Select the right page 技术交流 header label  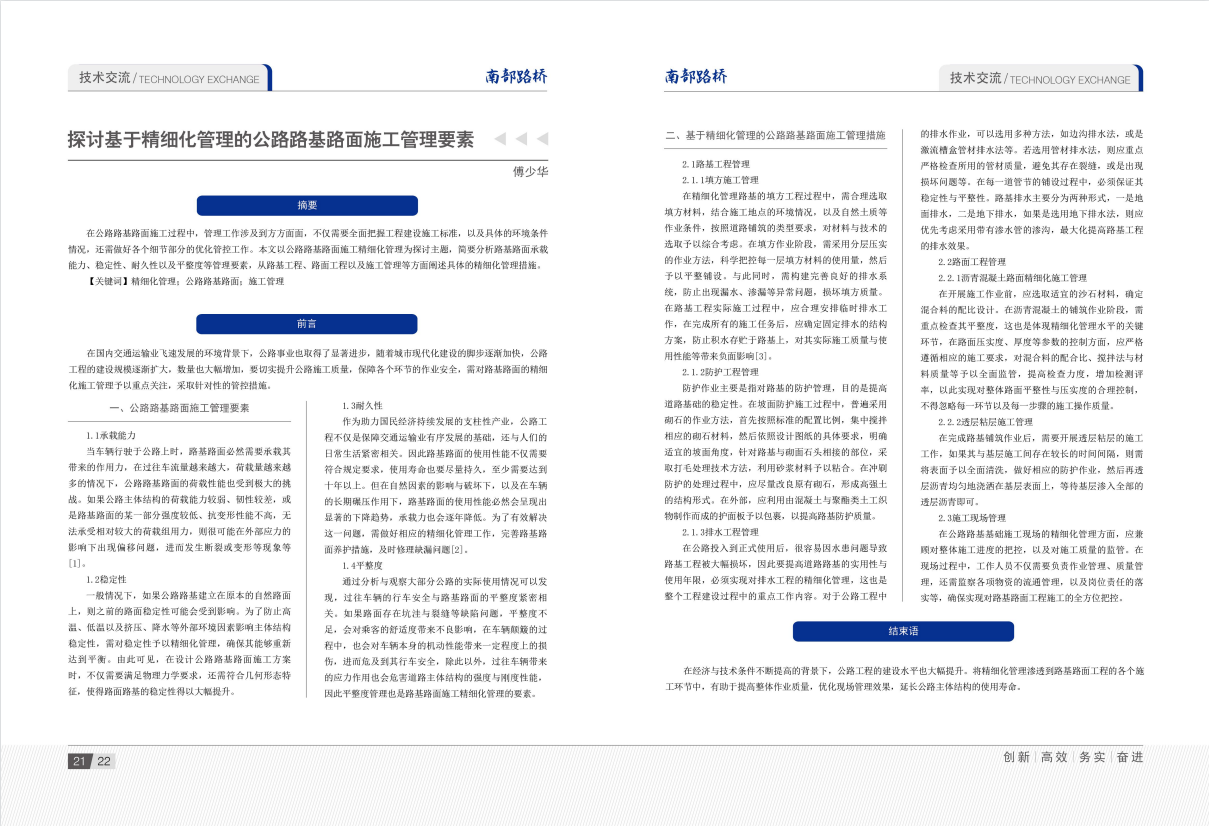(975, 78)
